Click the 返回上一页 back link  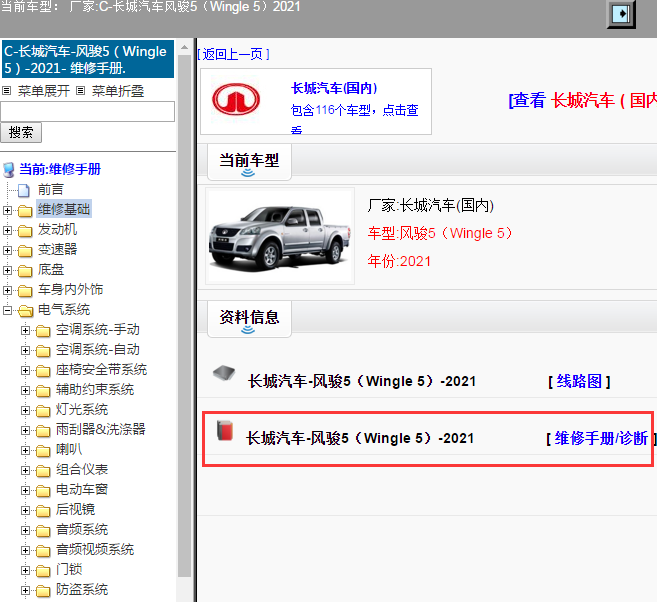tap(233, 54)
